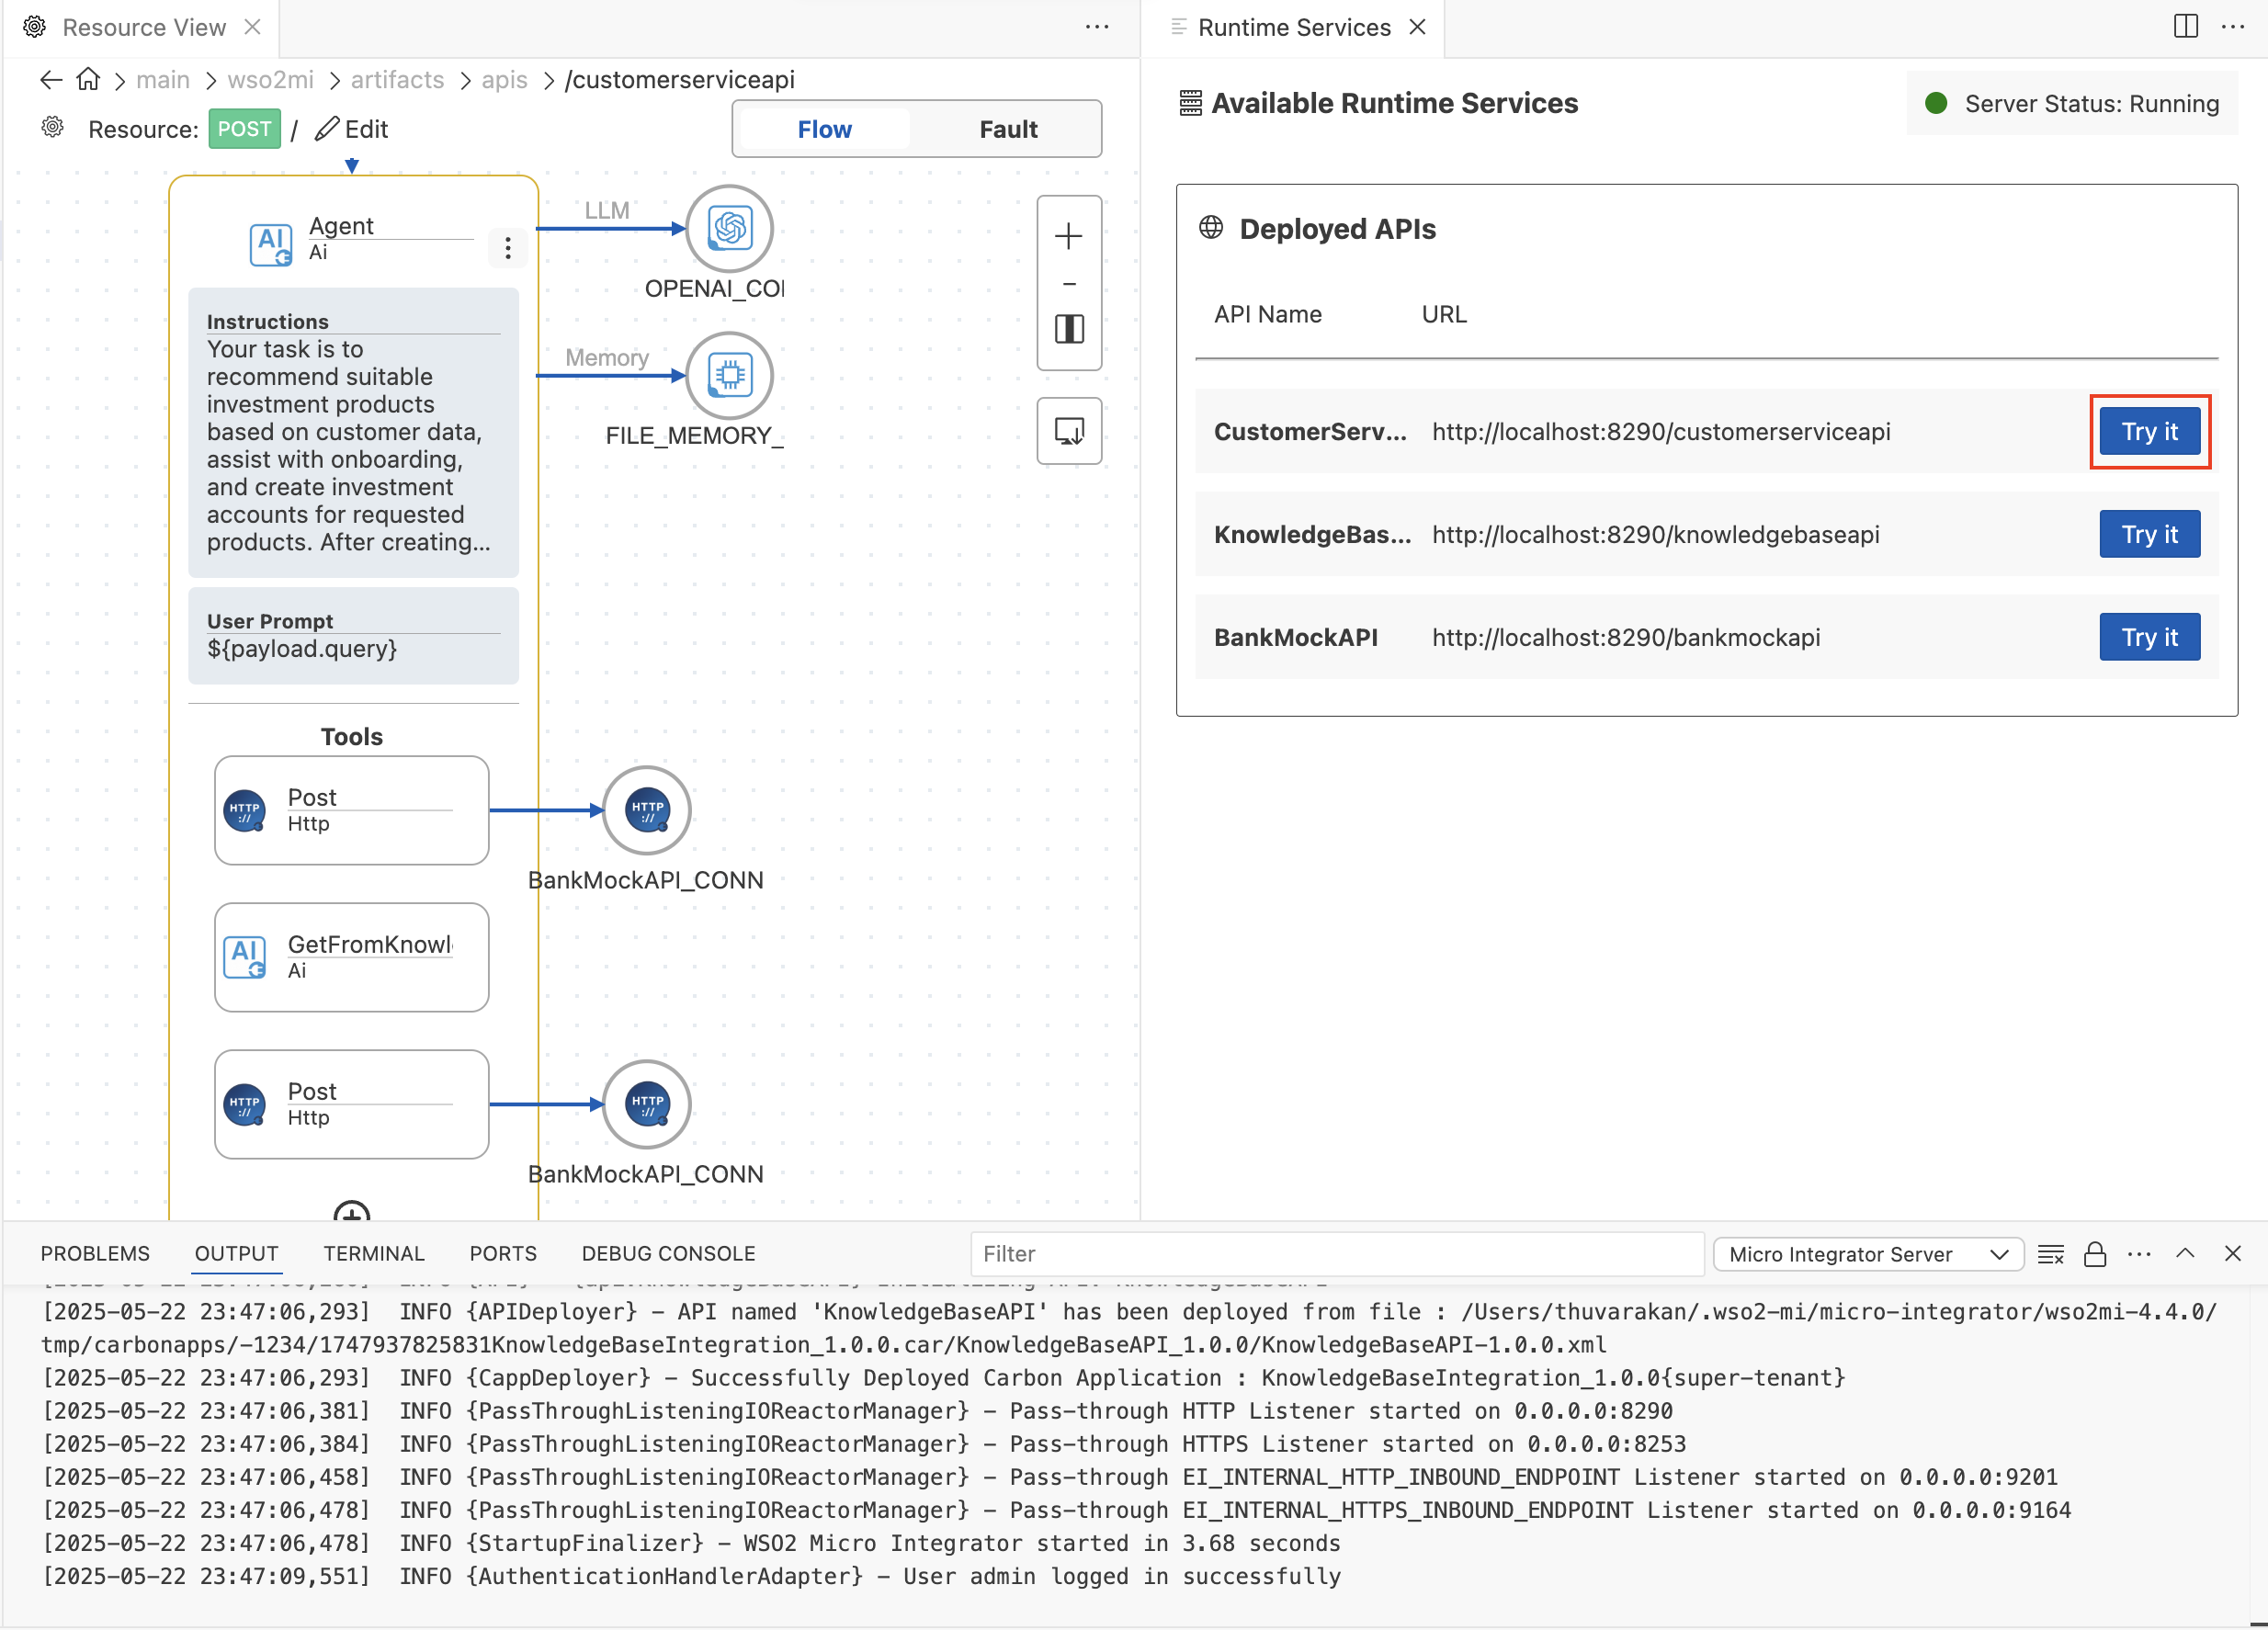Click the customerserviceapi localhost URL
The height and width of the screenshot is (1630, 2268).
point(1660,431)
